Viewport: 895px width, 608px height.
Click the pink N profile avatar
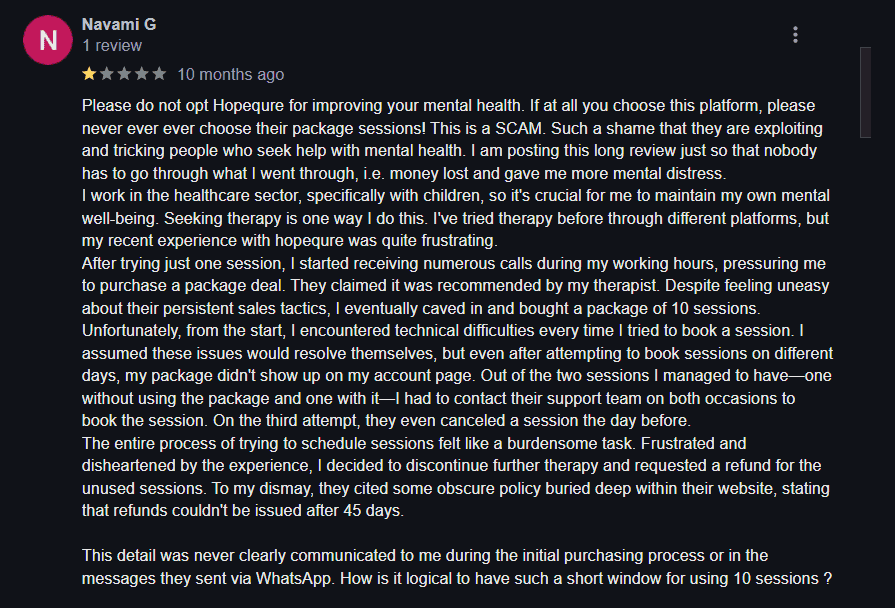[48, 40]
